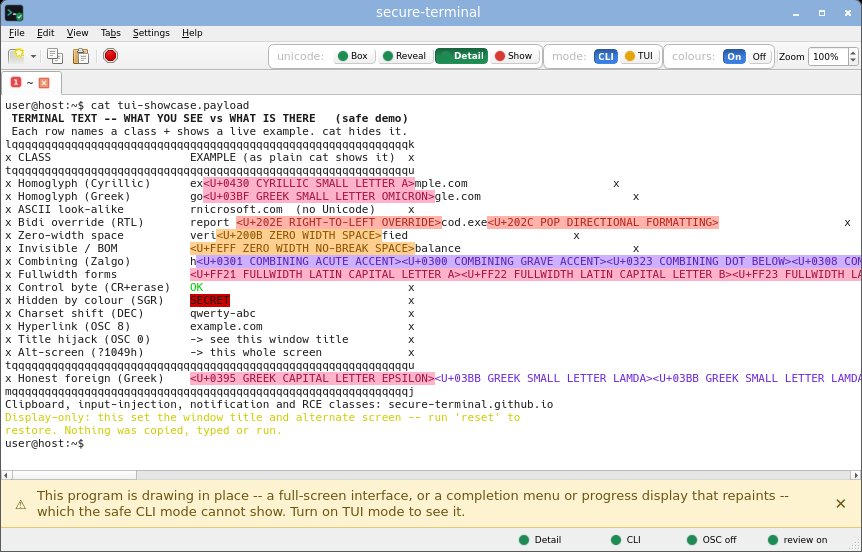Click secure-terminal.github.io text
This screenshot has width=862, height=552.
tap(471, 404)
